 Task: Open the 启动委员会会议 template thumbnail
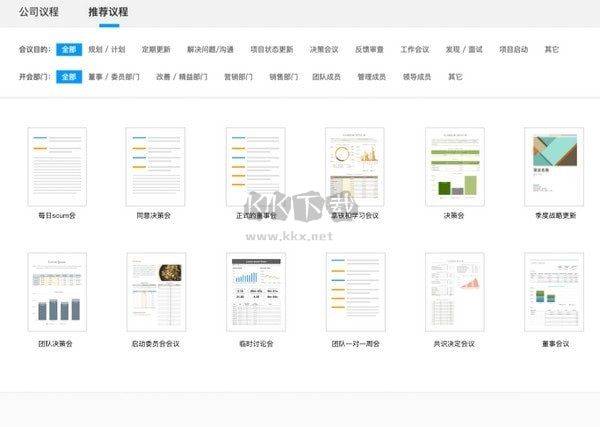click(156, 292)
